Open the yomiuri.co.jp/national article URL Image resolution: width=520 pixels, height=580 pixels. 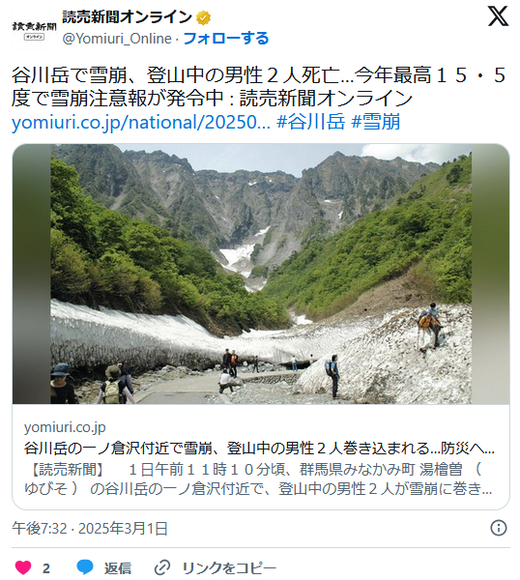pyautogui.click(x=141, y=122)
